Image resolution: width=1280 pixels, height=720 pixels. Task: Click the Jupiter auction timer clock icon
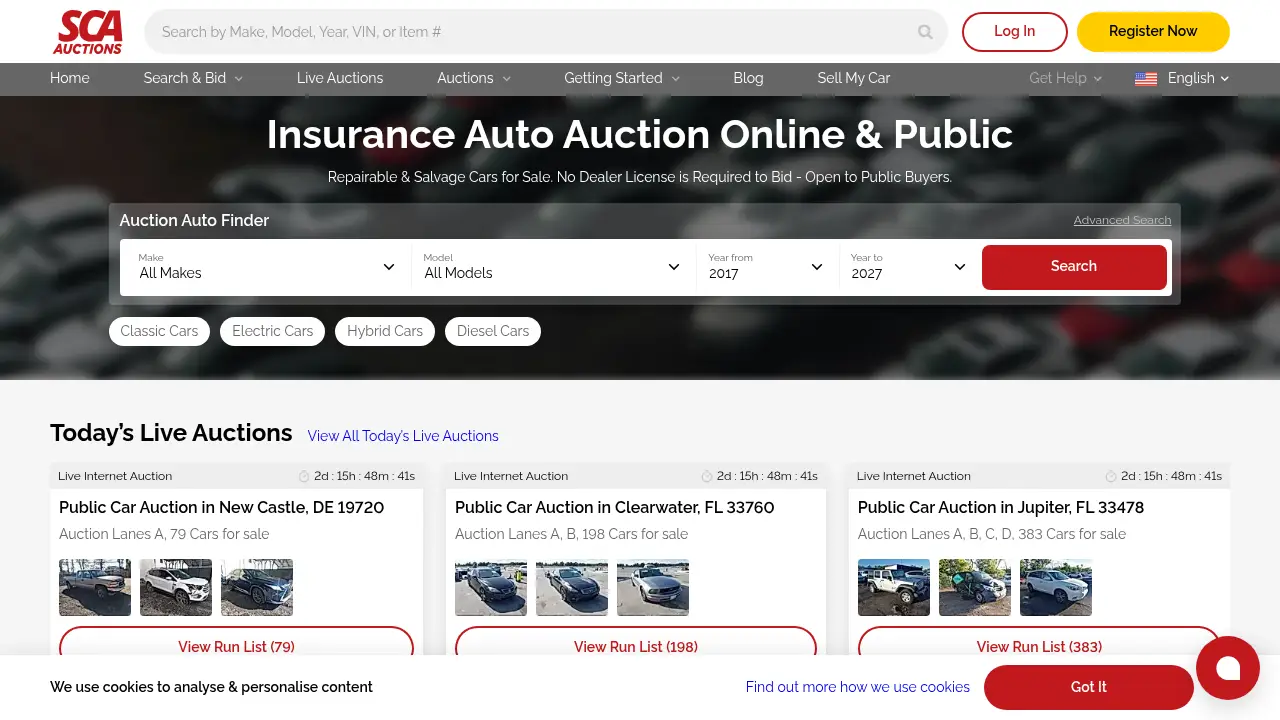coord(1111,476)
